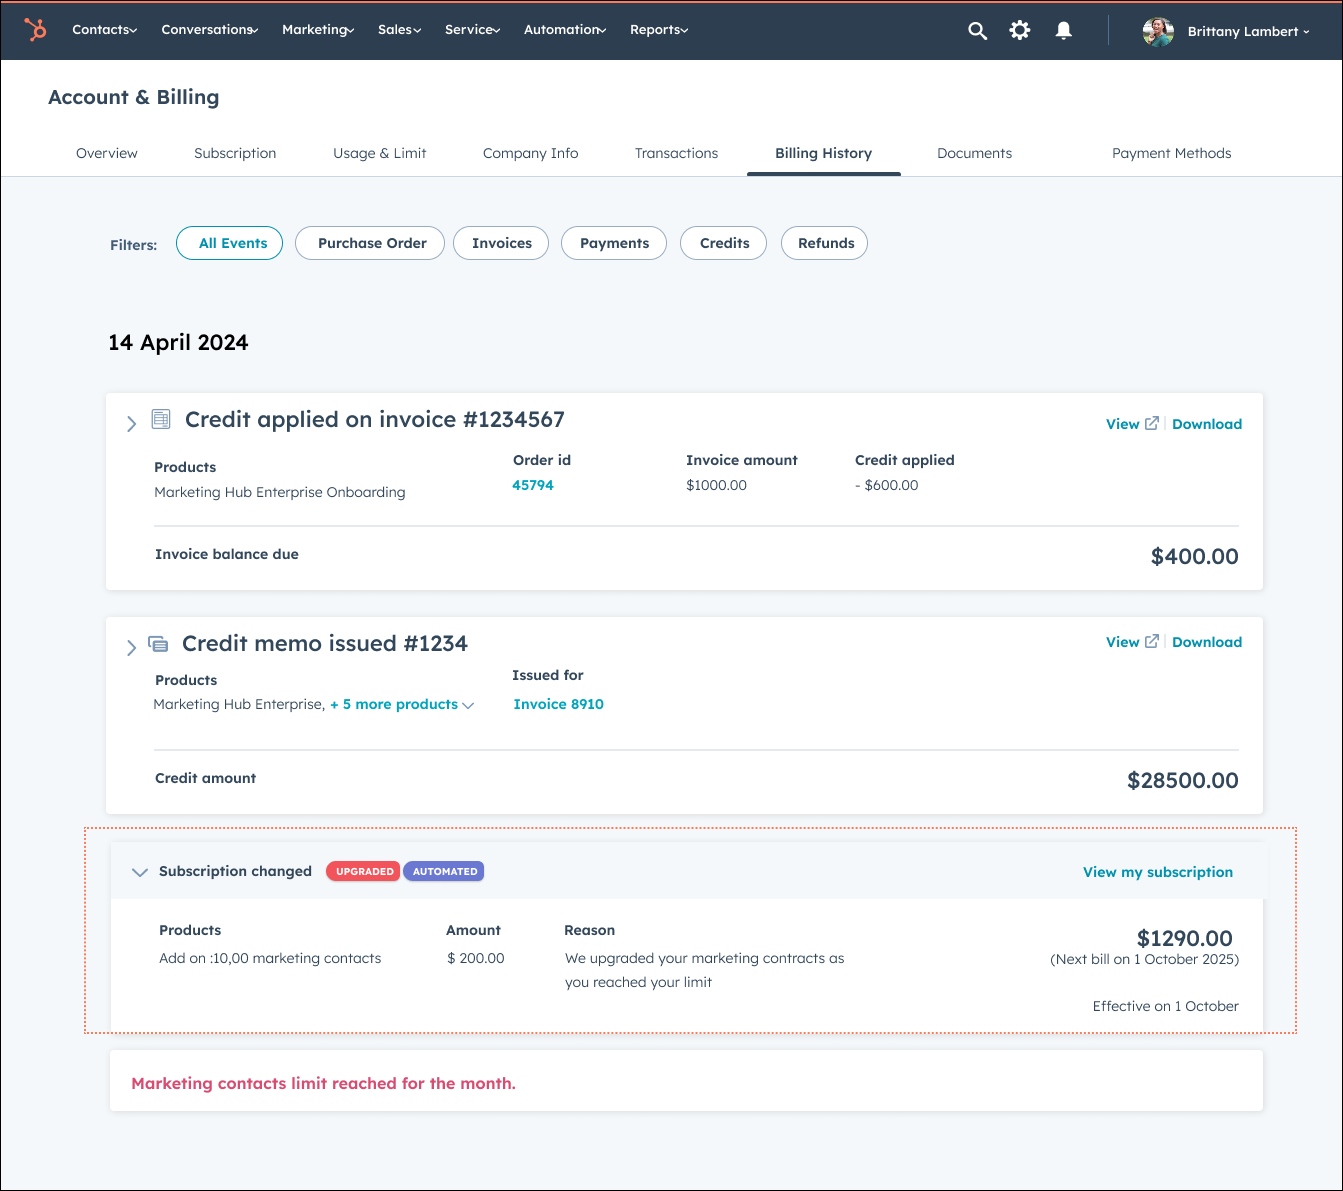The height and width of the screenshot is (1191, 1343).
Task: Click View my subscription link
Action: 1158,872
